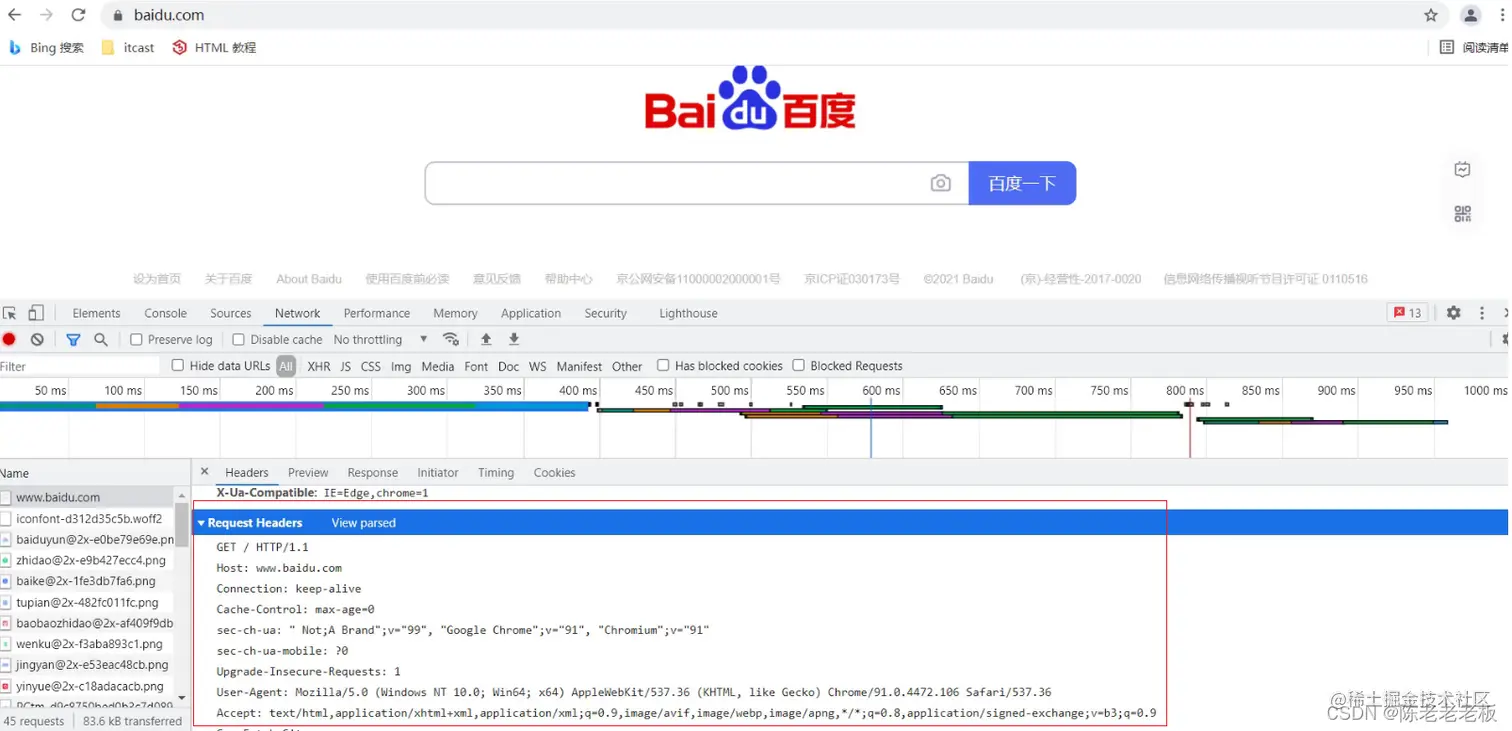The height and width of the screenshot is (731, 1512).
Task: Open the 设为首页 footer link
Action: (x=157, y=279)
